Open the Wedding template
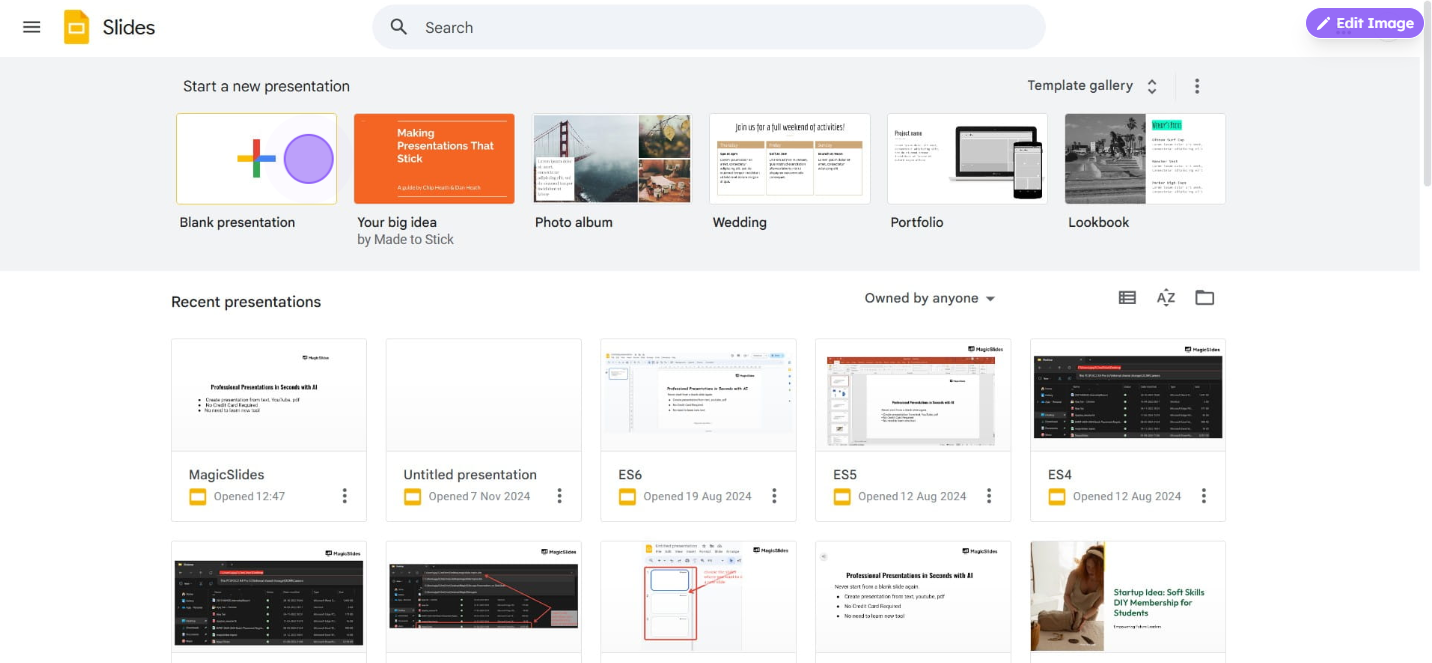Screen dimensions: 1432x663 point(790,159)
